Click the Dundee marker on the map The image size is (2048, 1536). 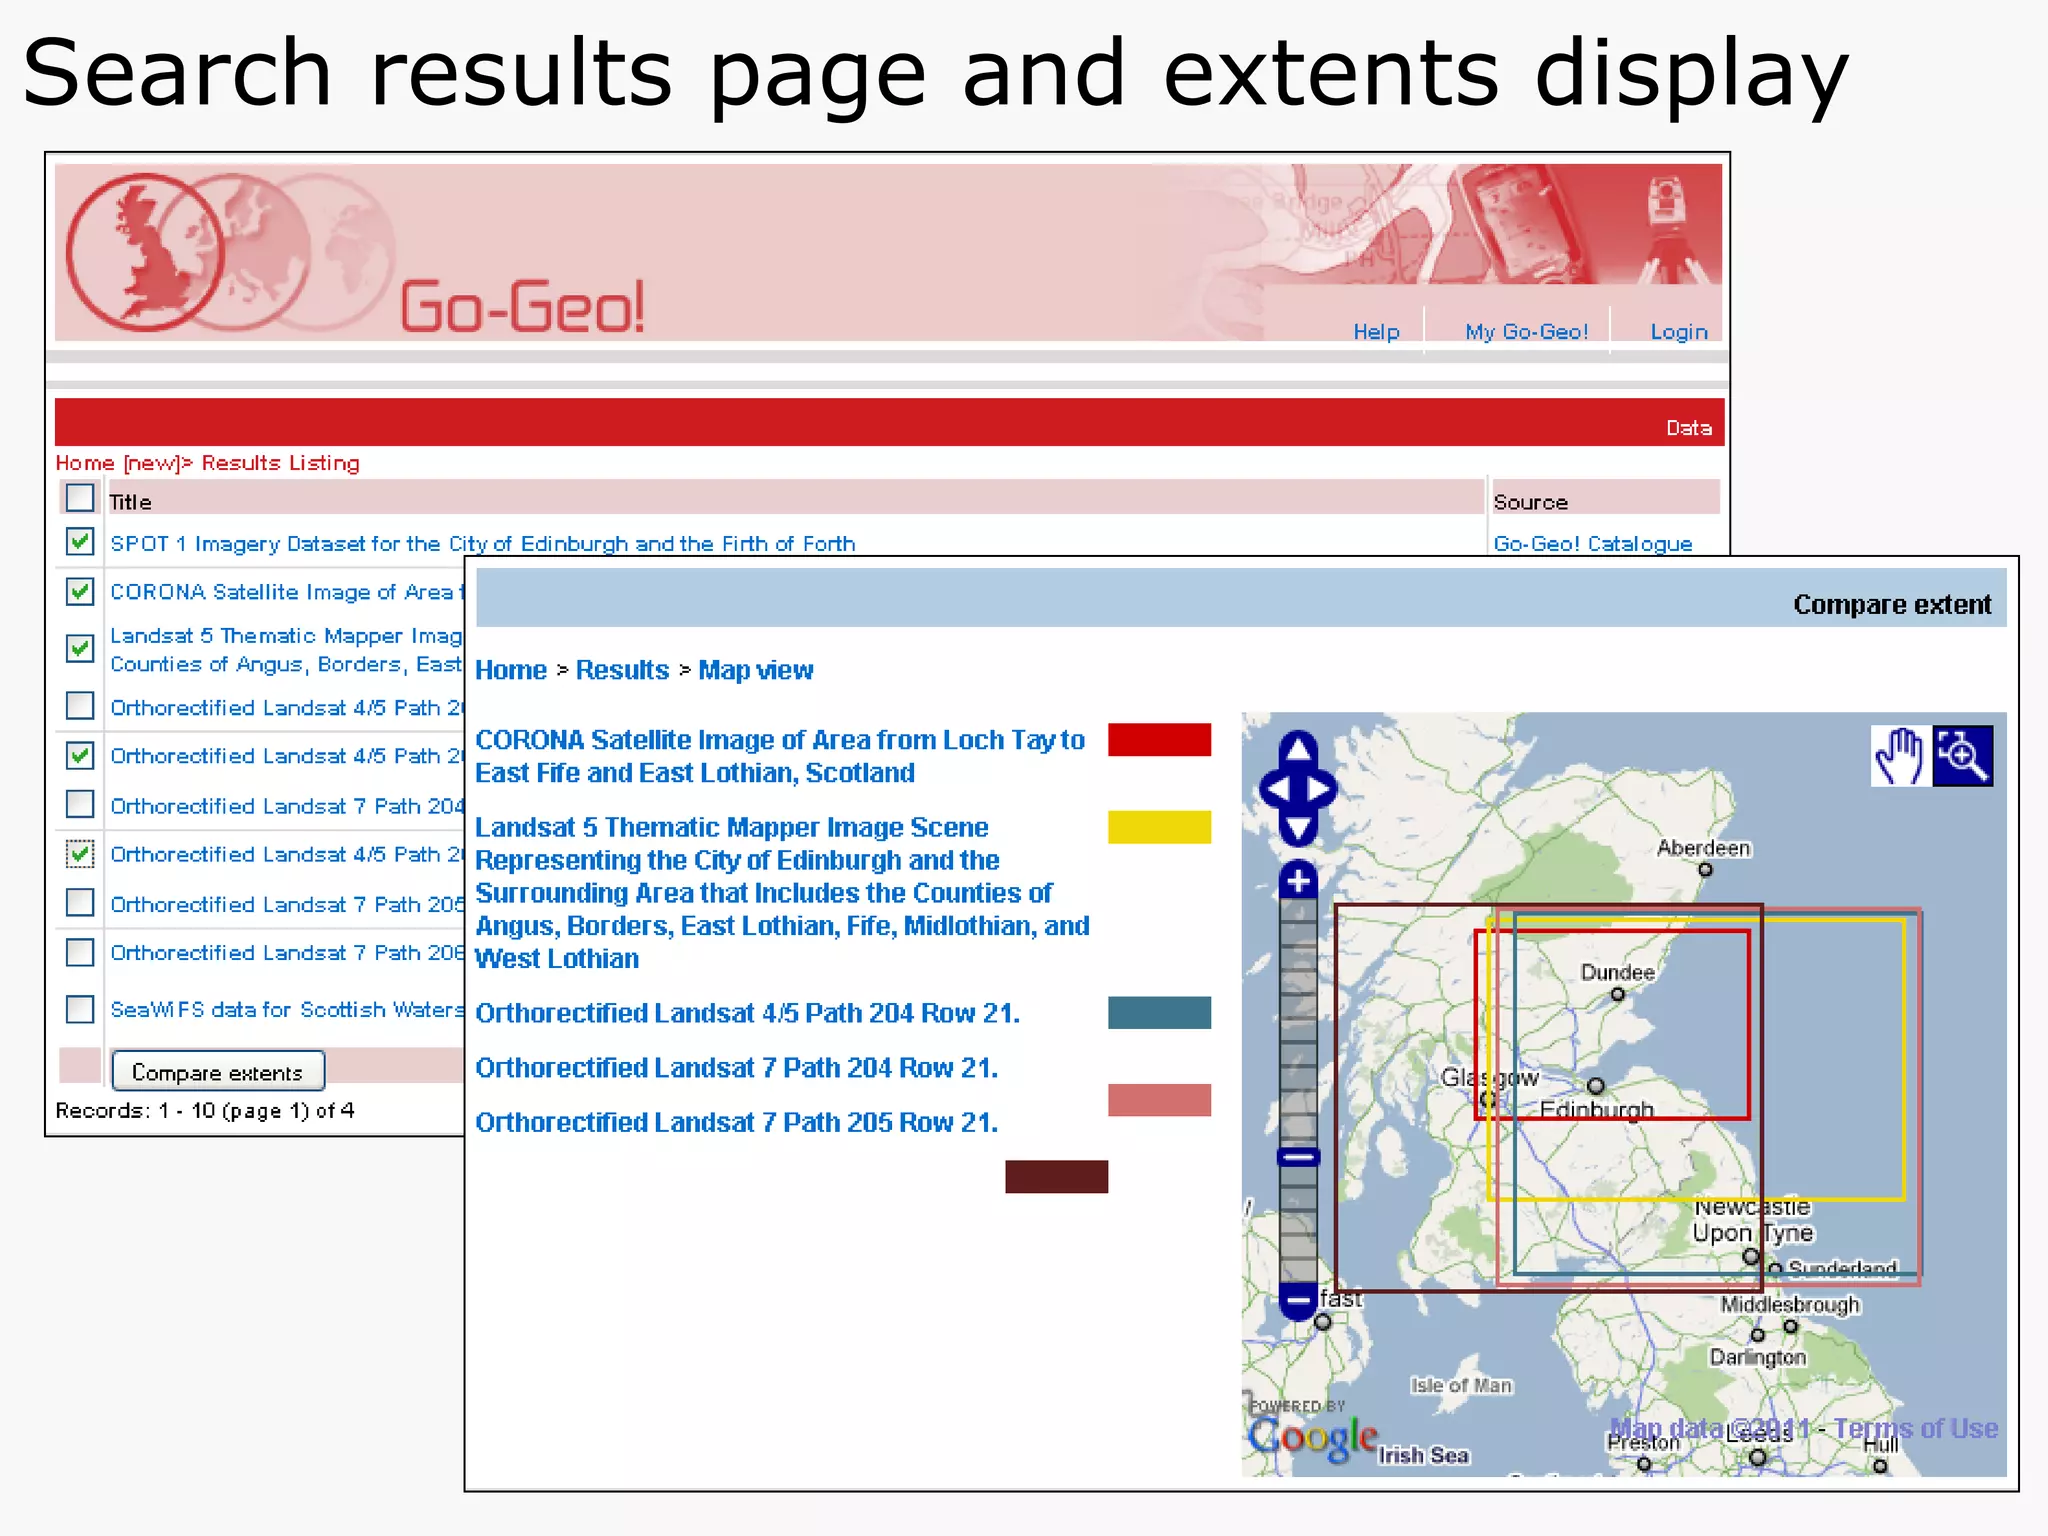[1617, 994]
